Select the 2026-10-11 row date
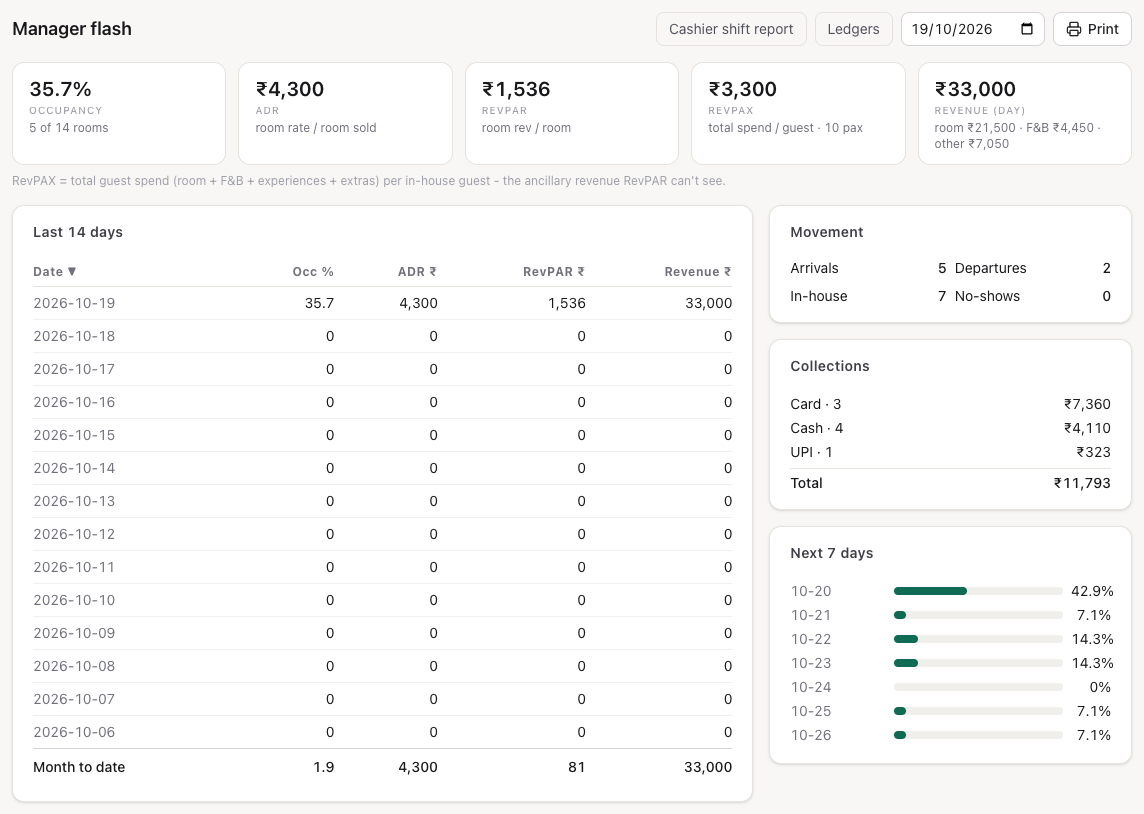This screenshot has width=1144, height=814. point(74,567)
